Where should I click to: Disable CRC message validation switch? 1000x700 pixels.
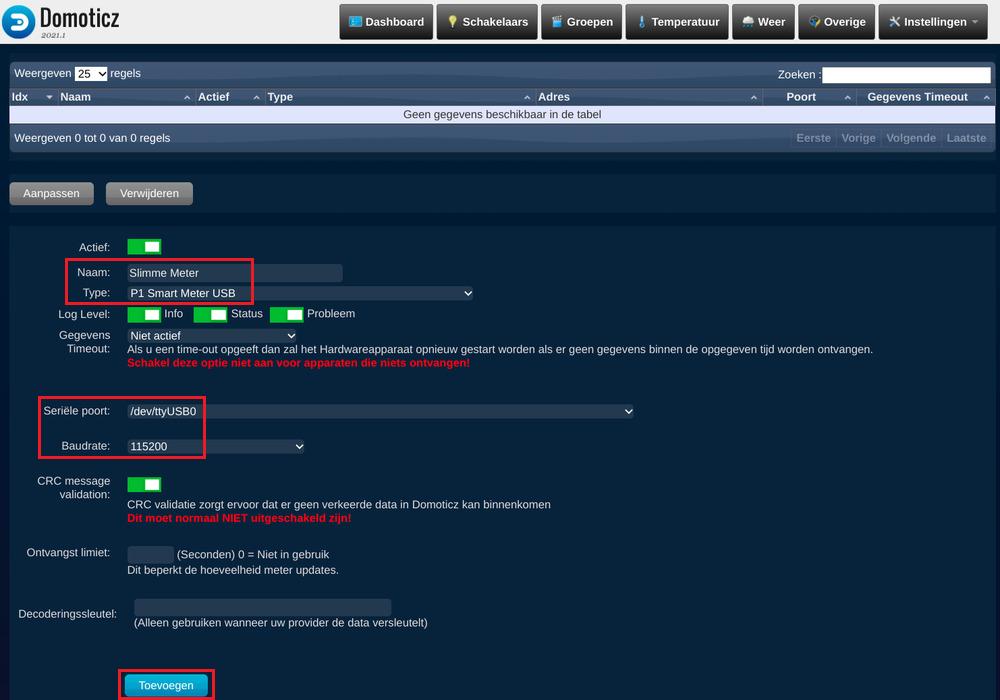point(144,485)
